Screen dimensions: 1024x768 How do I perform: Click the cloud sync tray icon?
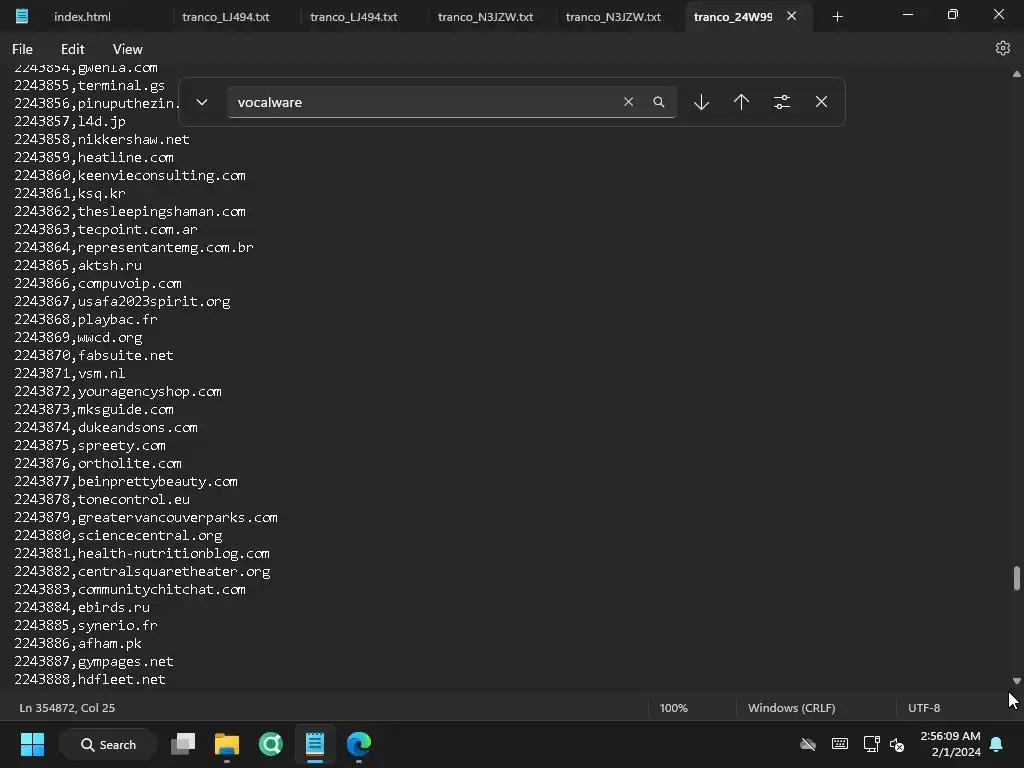coord(808,744)
